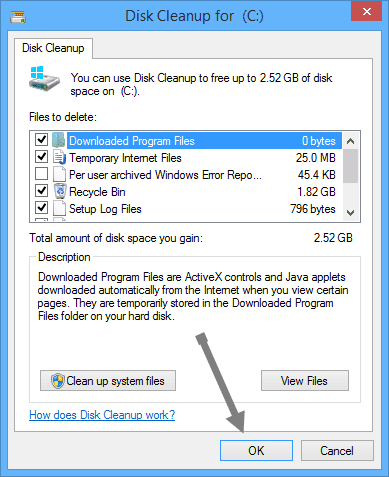Click the Recycle Bin icon in list
The image size is (389, 477).
(60, 191)
